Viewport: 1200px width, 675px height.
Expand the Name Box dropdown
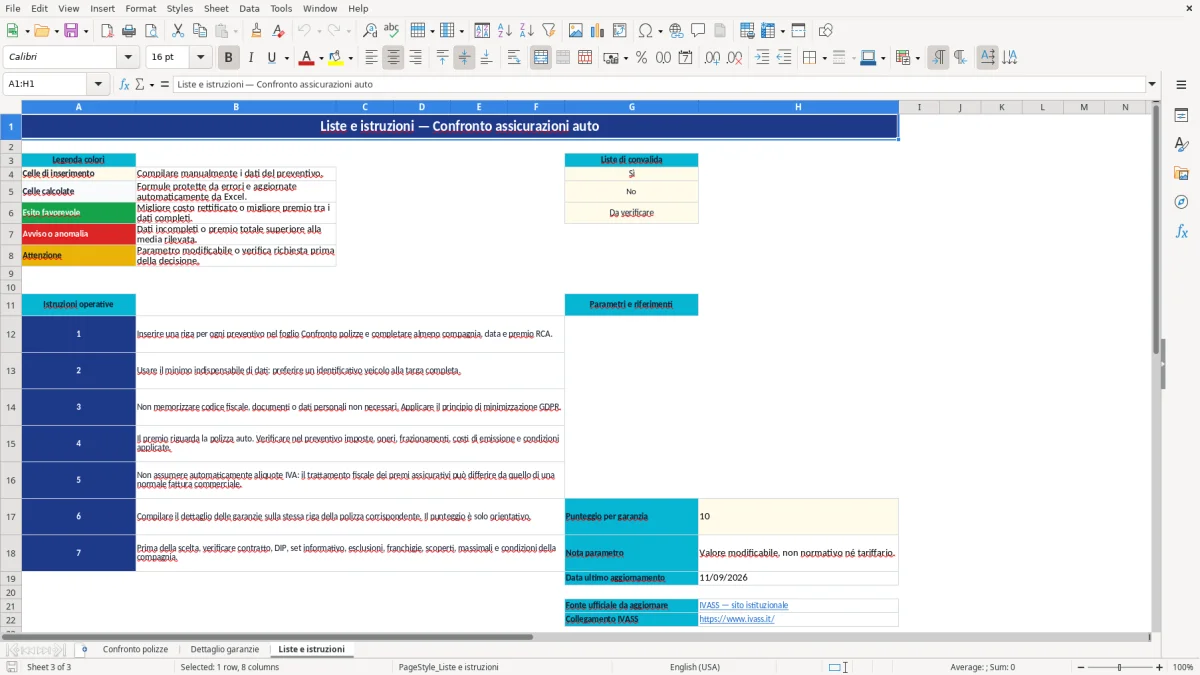point(98,84)
